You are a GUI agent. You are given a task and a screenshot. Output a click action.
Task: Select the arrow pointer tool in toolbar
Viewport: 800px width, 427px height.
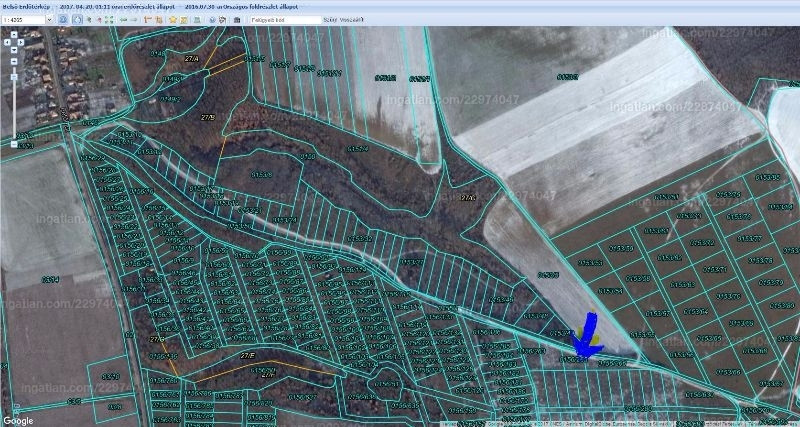[89, 20]
